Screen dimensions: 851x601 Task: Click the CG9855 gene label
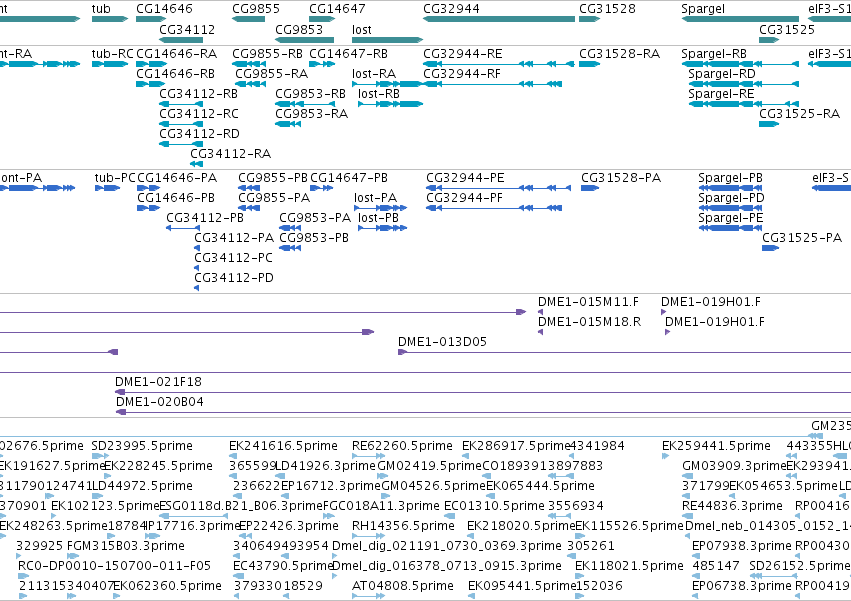(256, 9)
